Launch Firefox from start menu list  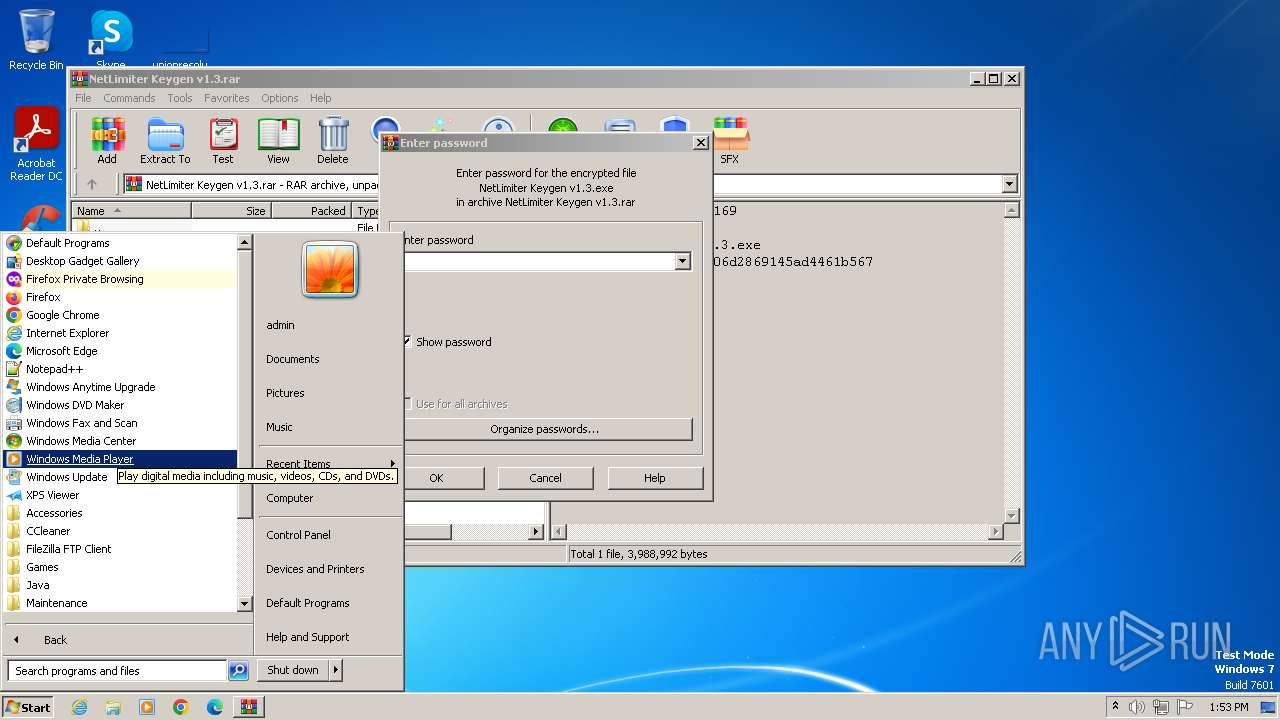(x=120, y=297)
